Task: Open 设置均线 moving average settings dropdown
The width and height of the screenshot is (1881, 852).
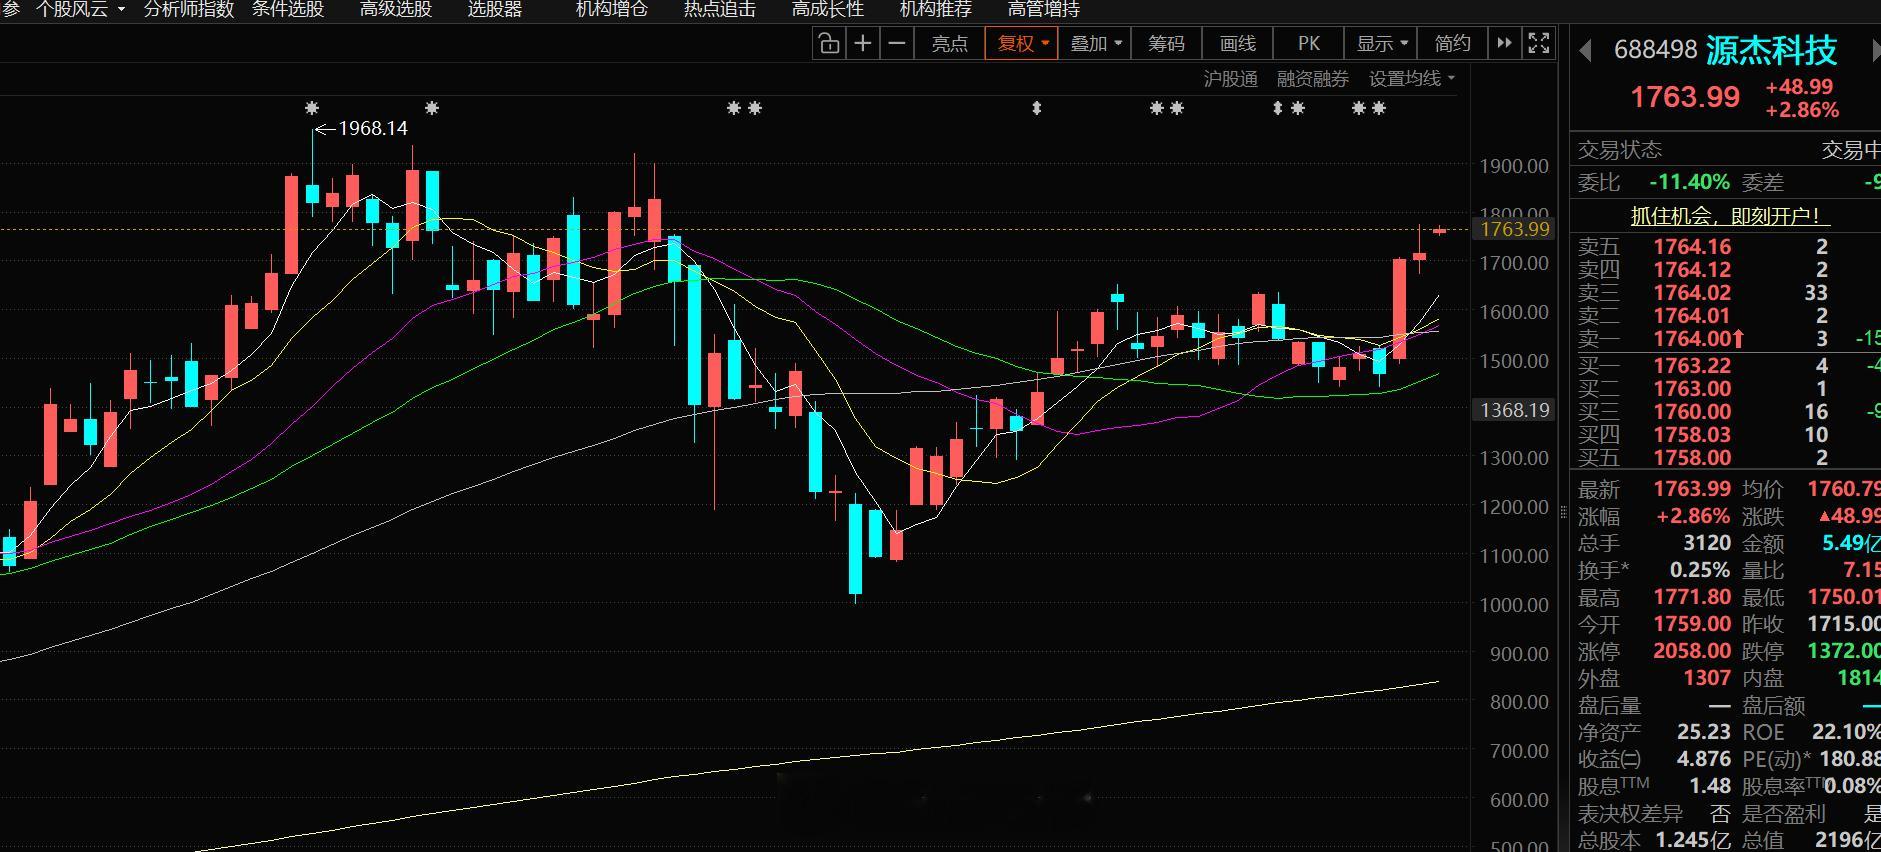Action: 1412,79
